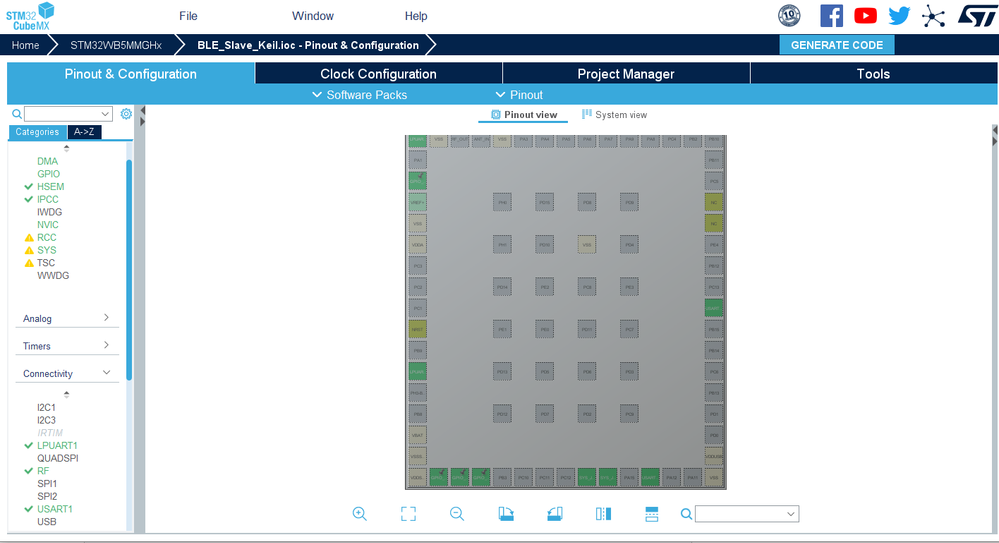Select the Pinout view tab
The image size is (999, 543).
523,115
